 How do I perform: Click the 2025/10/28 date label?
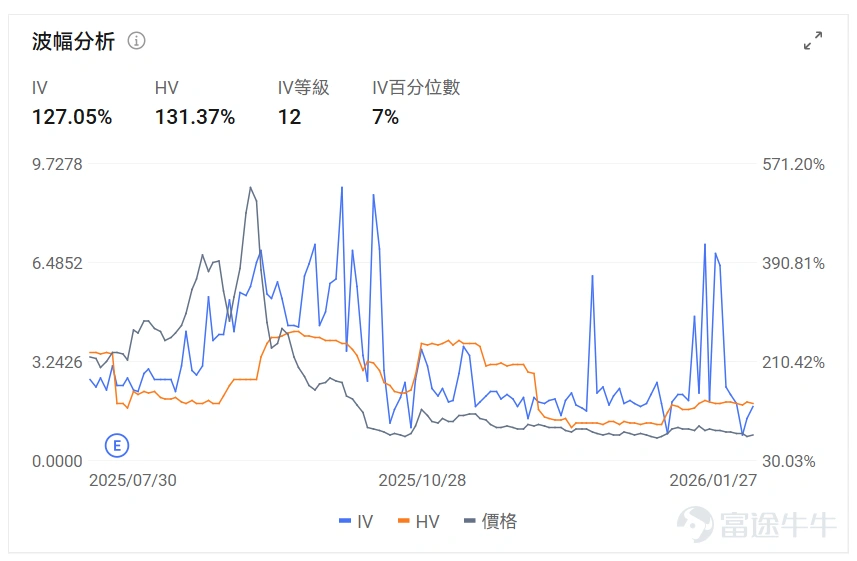[x=422, y=480]
